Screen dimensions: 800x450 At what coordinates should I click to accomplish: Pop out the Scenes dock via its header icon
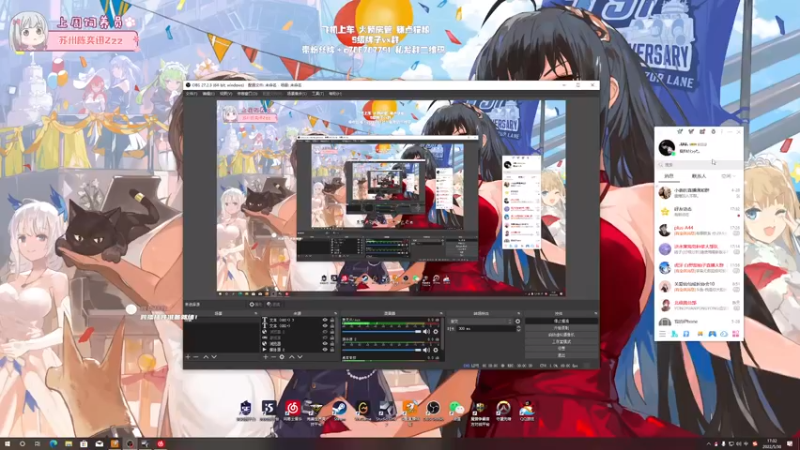point(256,313)
